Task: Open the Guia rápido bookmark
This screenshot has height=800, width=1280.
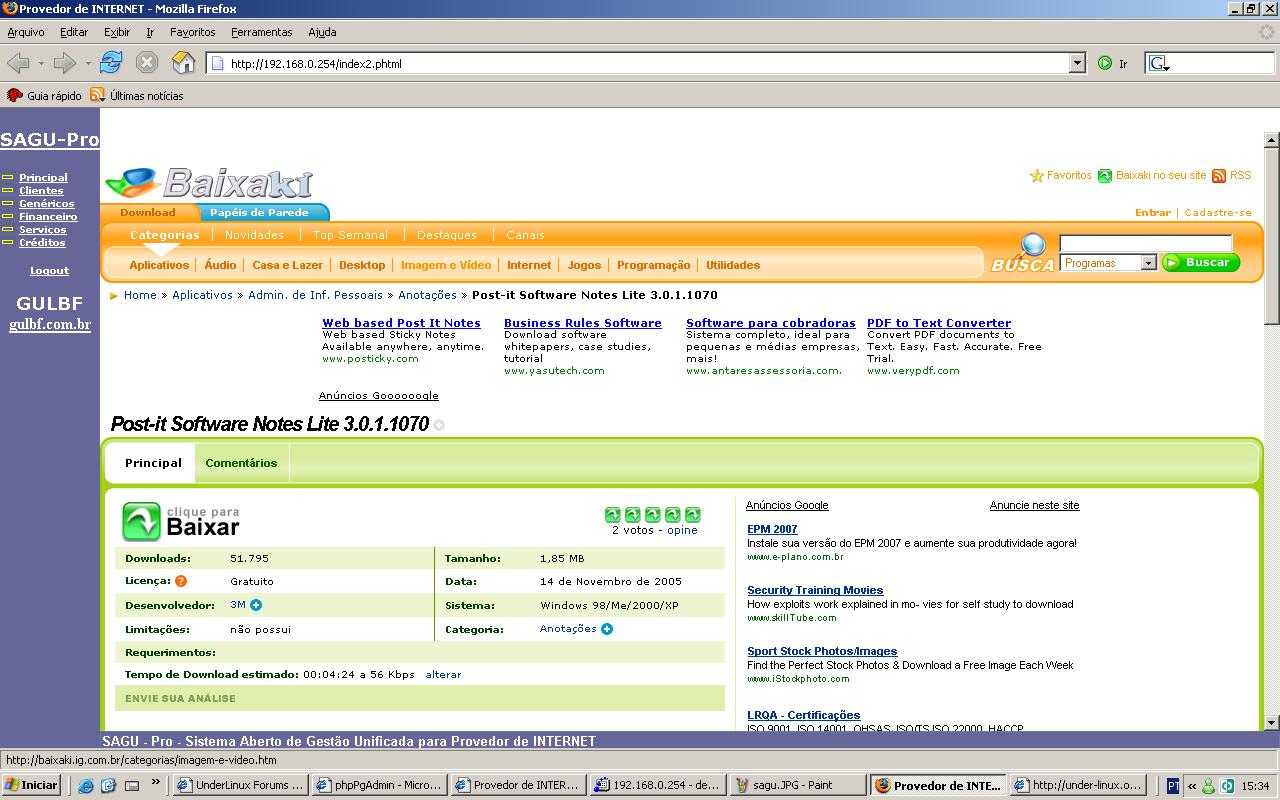Action: pyautogui.click(x=45, y=96)
